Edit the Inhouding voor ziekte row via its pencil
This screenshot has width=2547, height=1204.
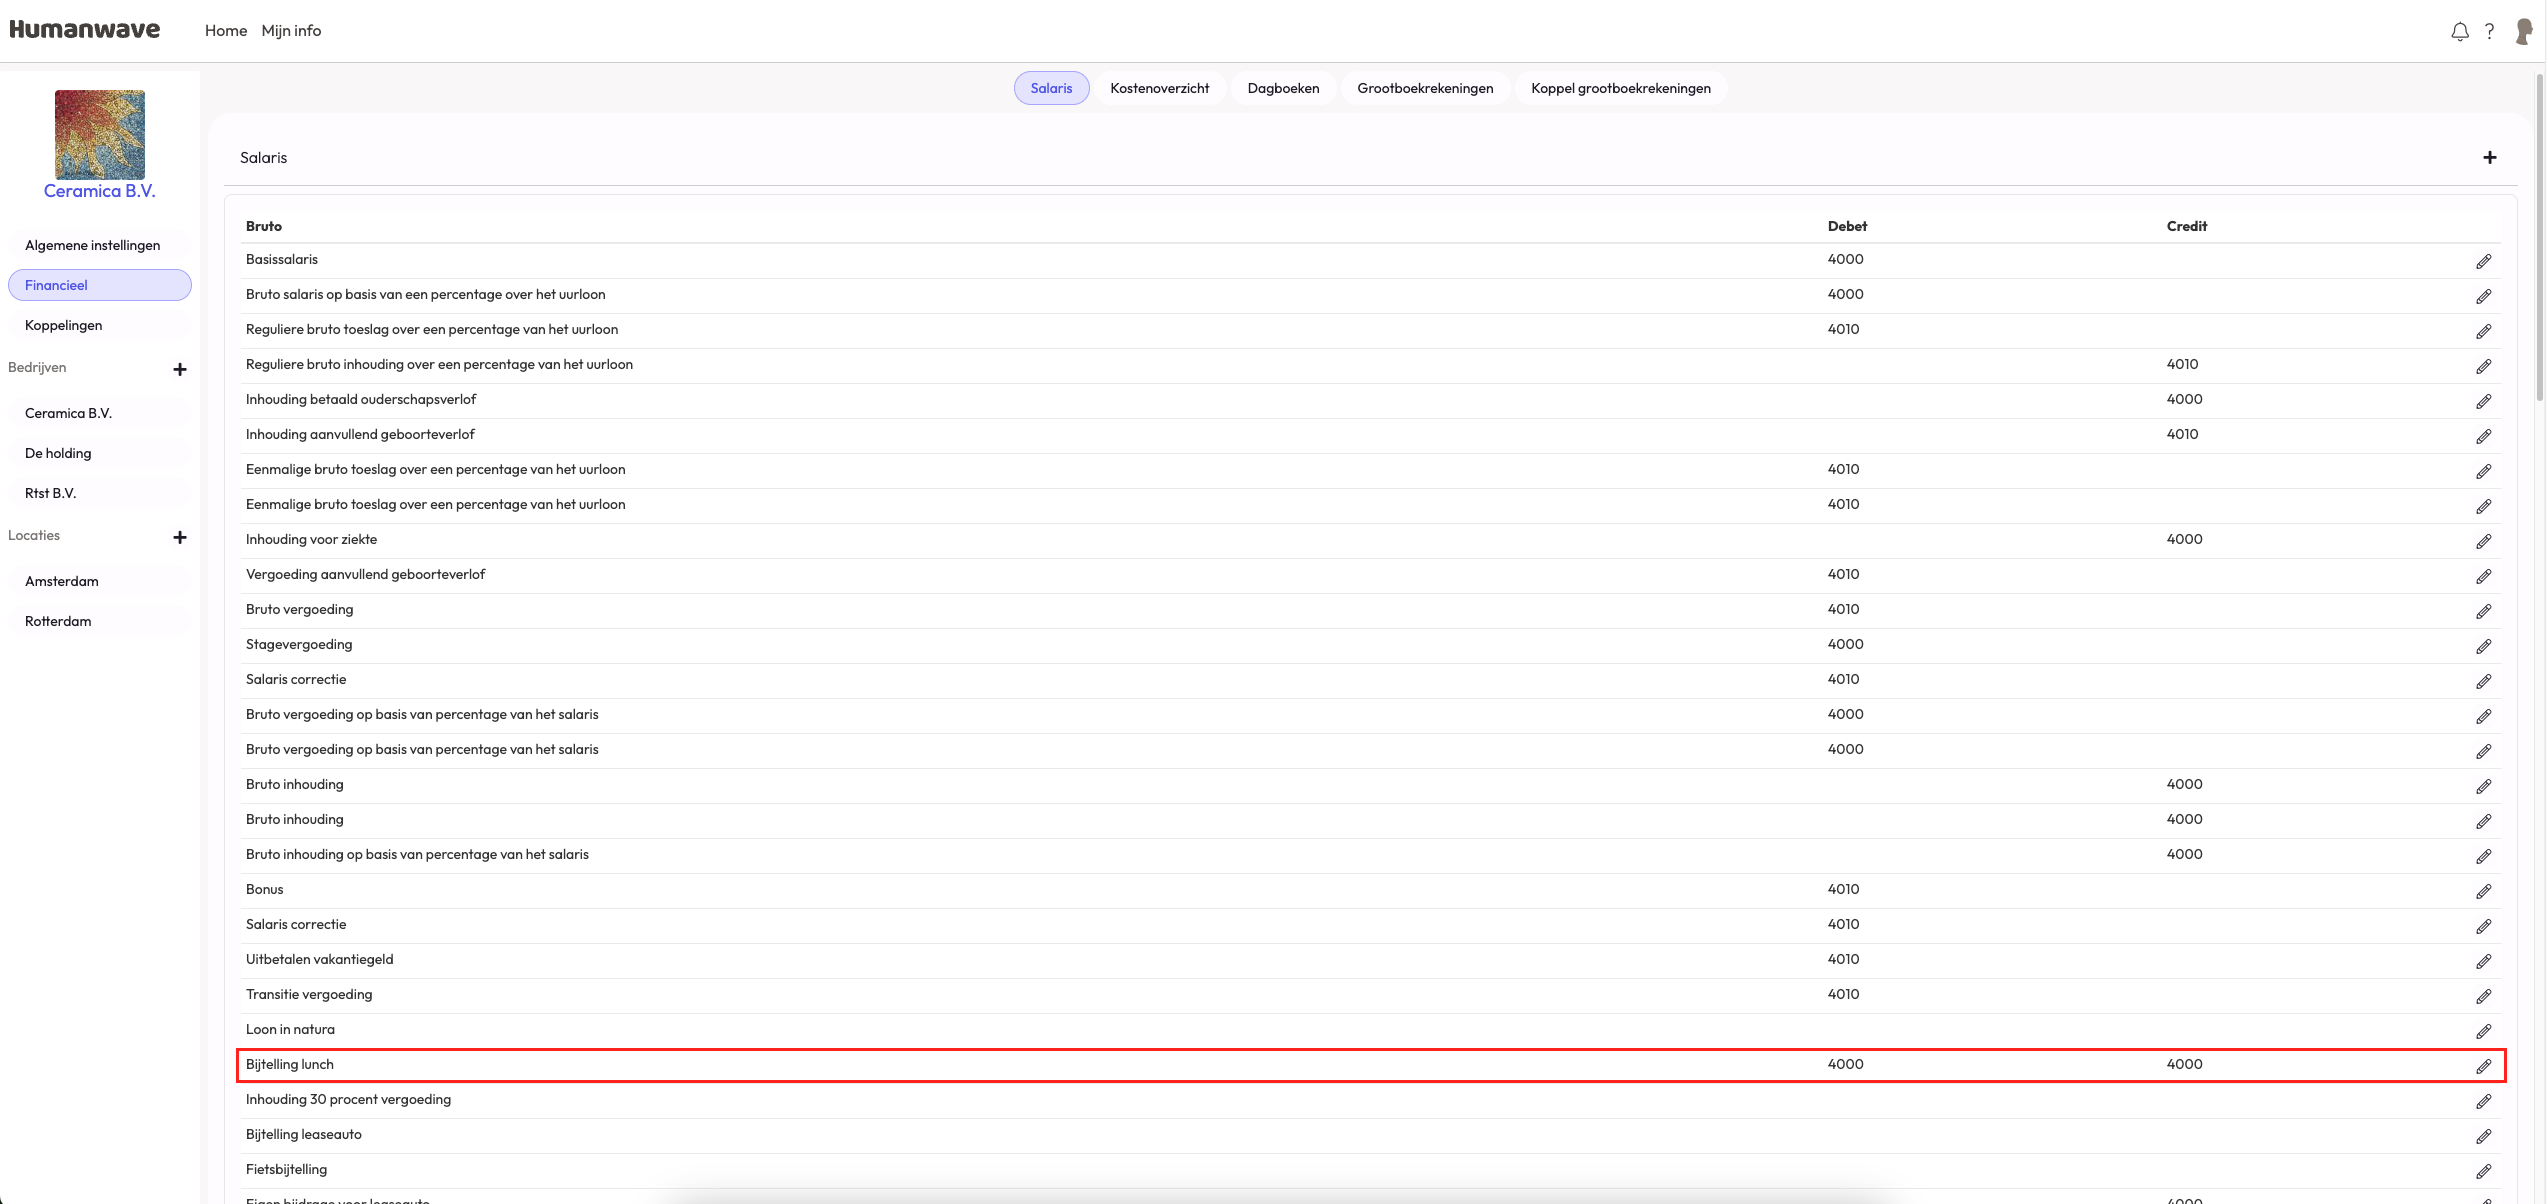pos(2483,541)
